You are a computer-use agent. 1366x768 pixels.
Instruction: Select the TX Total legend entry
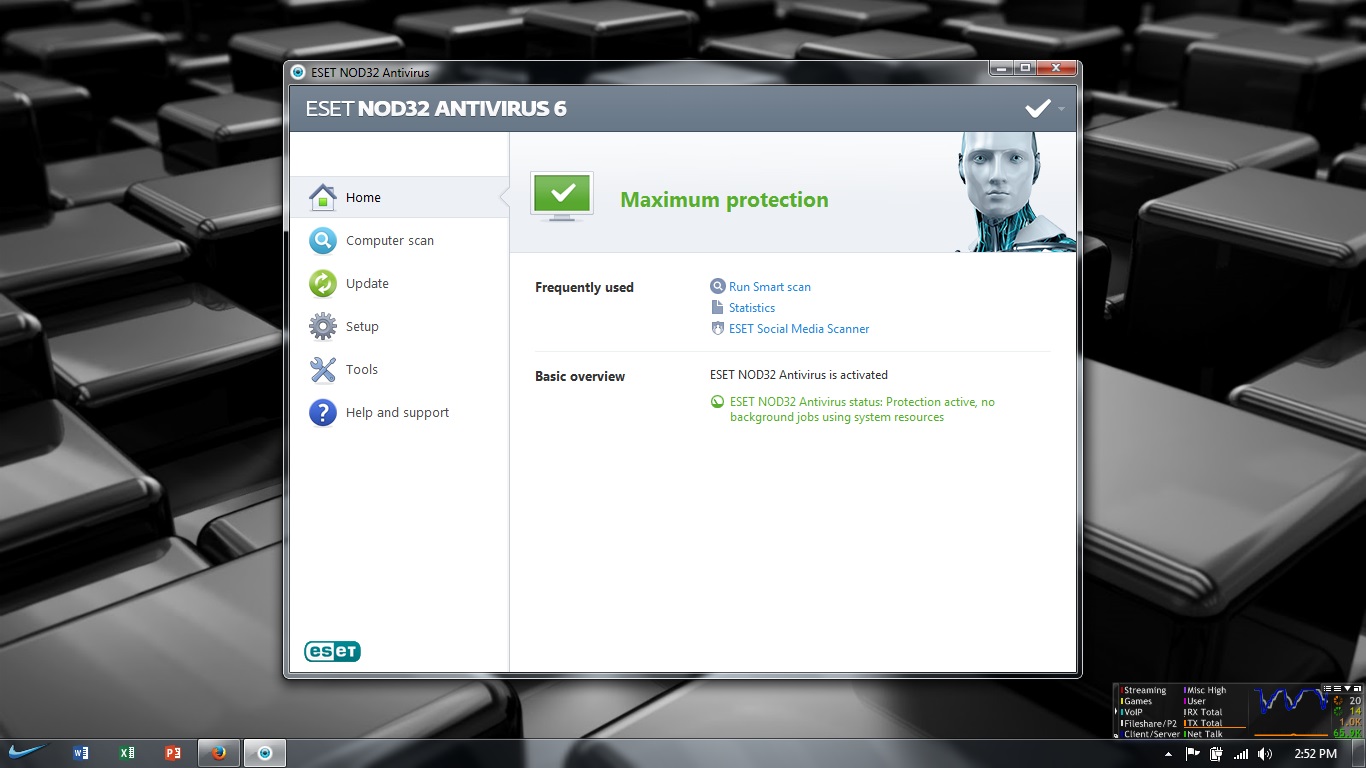[1203, 723]
